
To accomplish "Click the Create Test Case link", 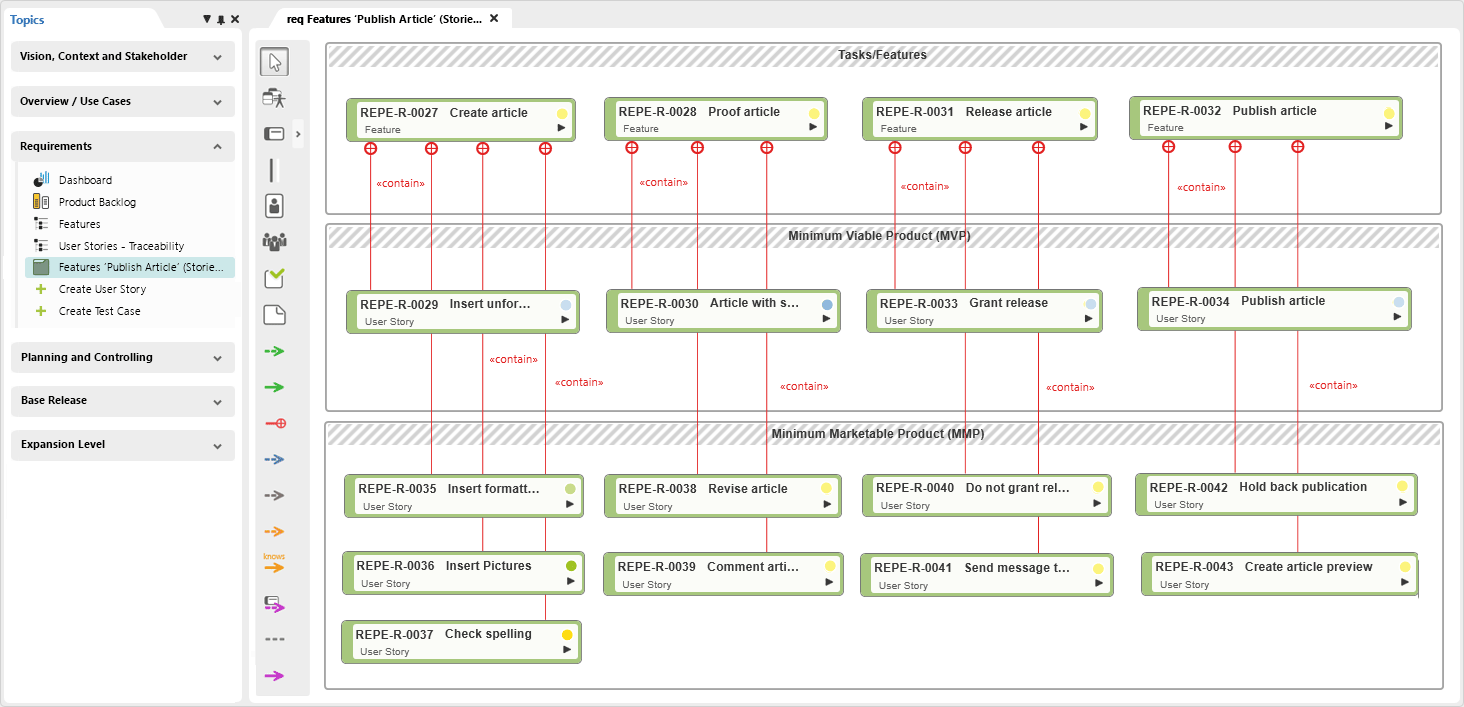I will (x=99, y=311).
